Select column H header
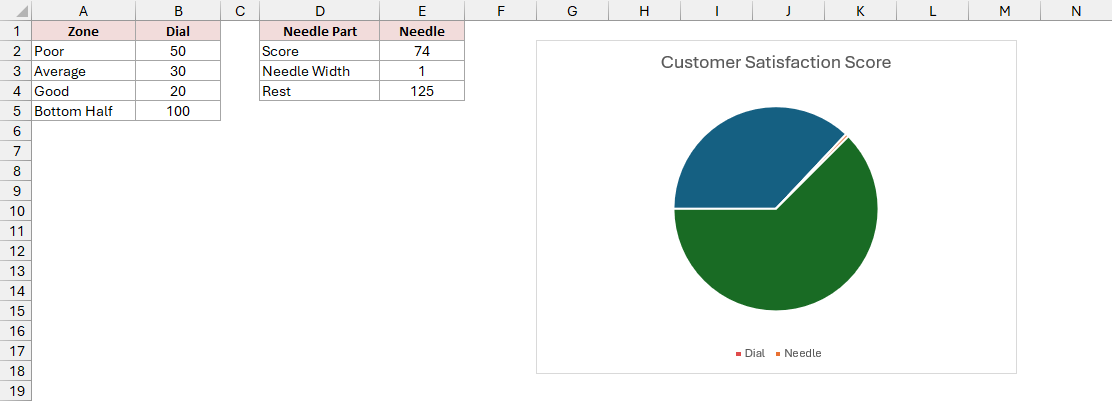The width and height of the screenshot is (1112, 401). pos(644,11)
